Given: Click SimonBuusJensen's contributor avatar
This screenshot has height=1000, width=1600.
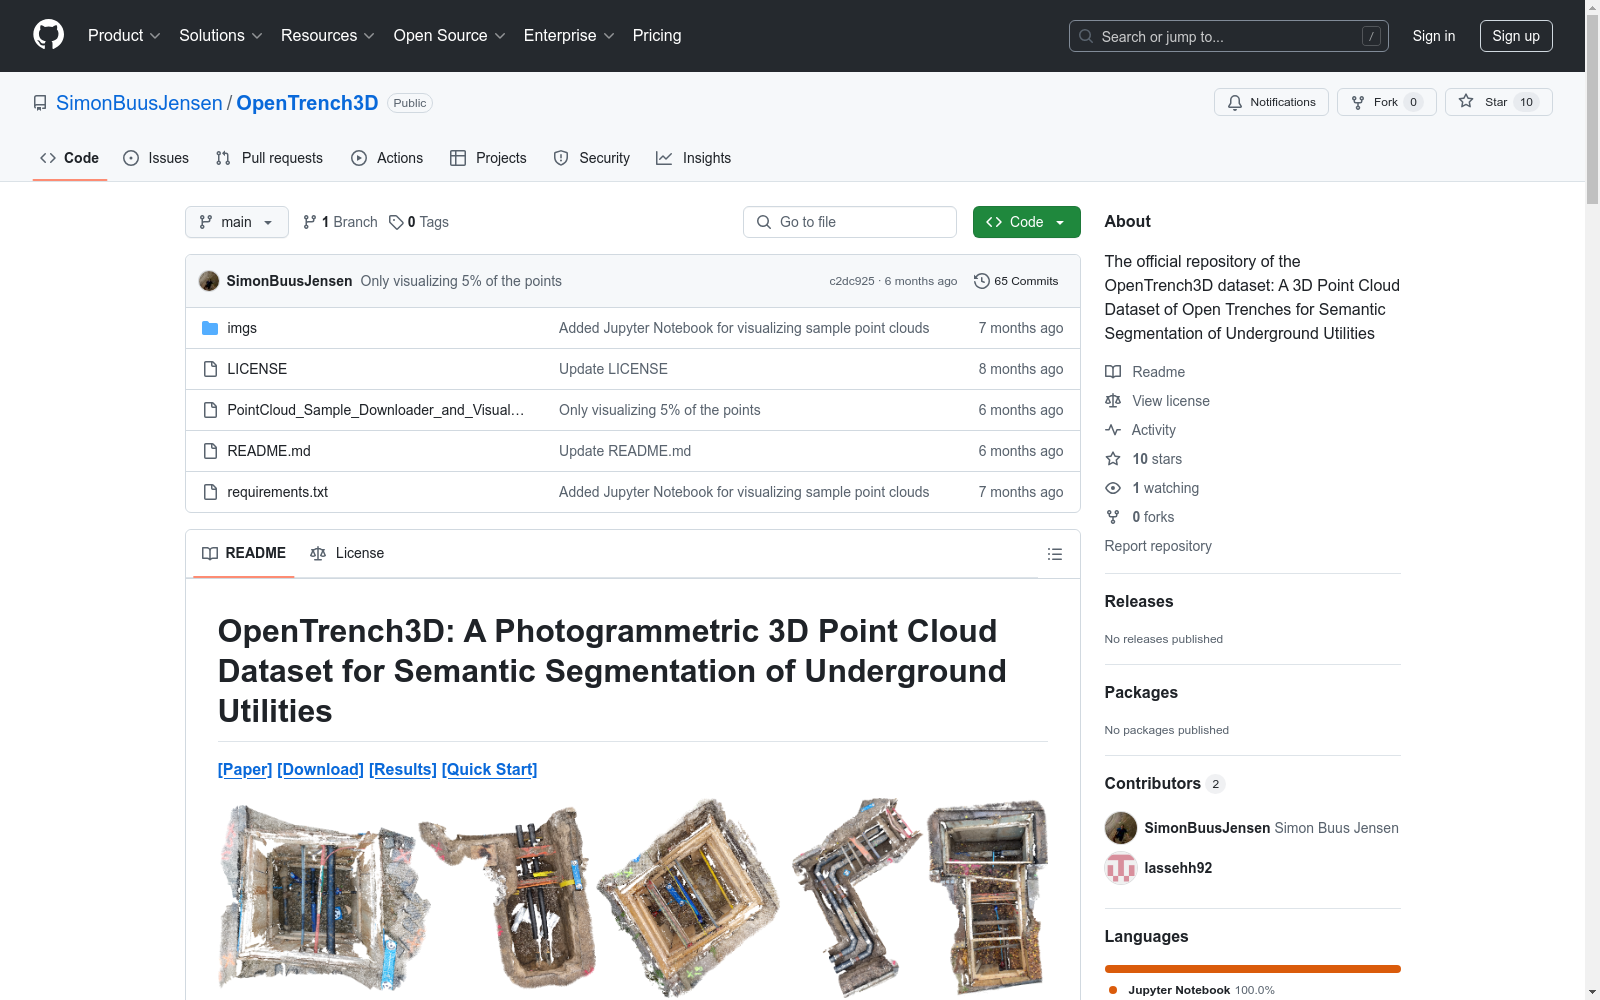Looking at the screenshot, I should [1121, 828].
